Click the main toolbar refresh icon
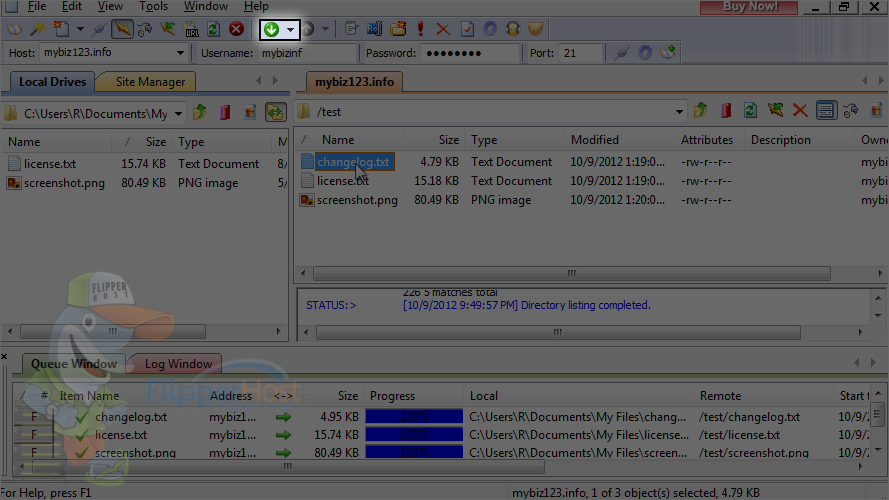The height and width of the screenshot is (500, 889). pos(214,29)
